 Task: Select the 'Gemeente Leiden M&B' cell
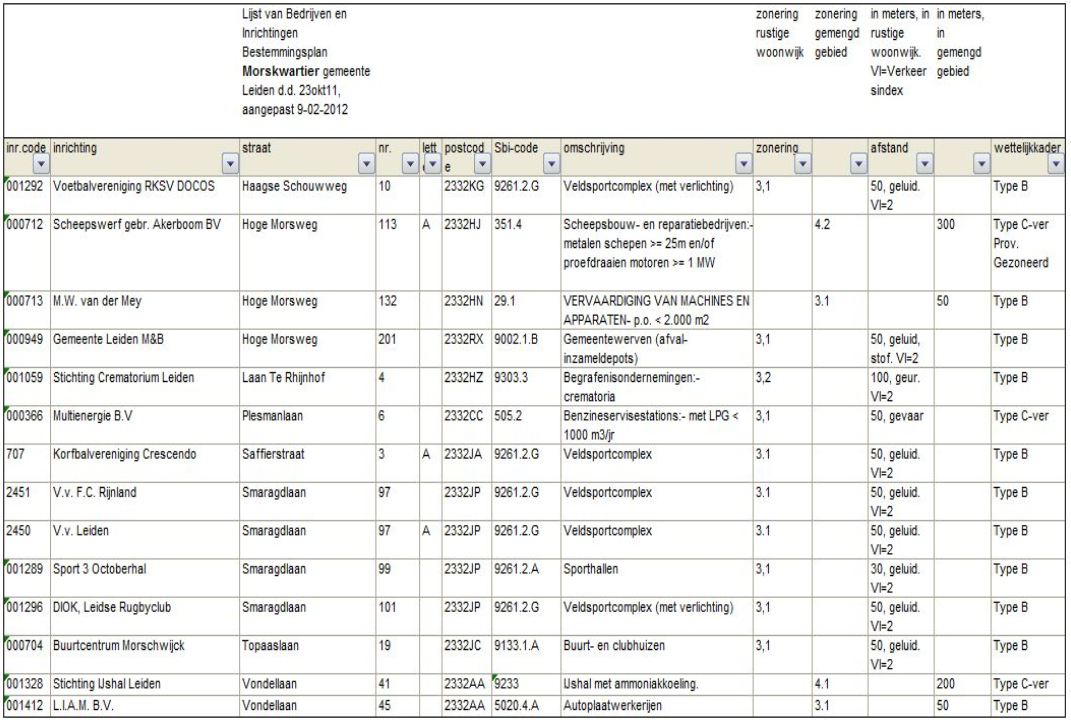coord(145,348)
